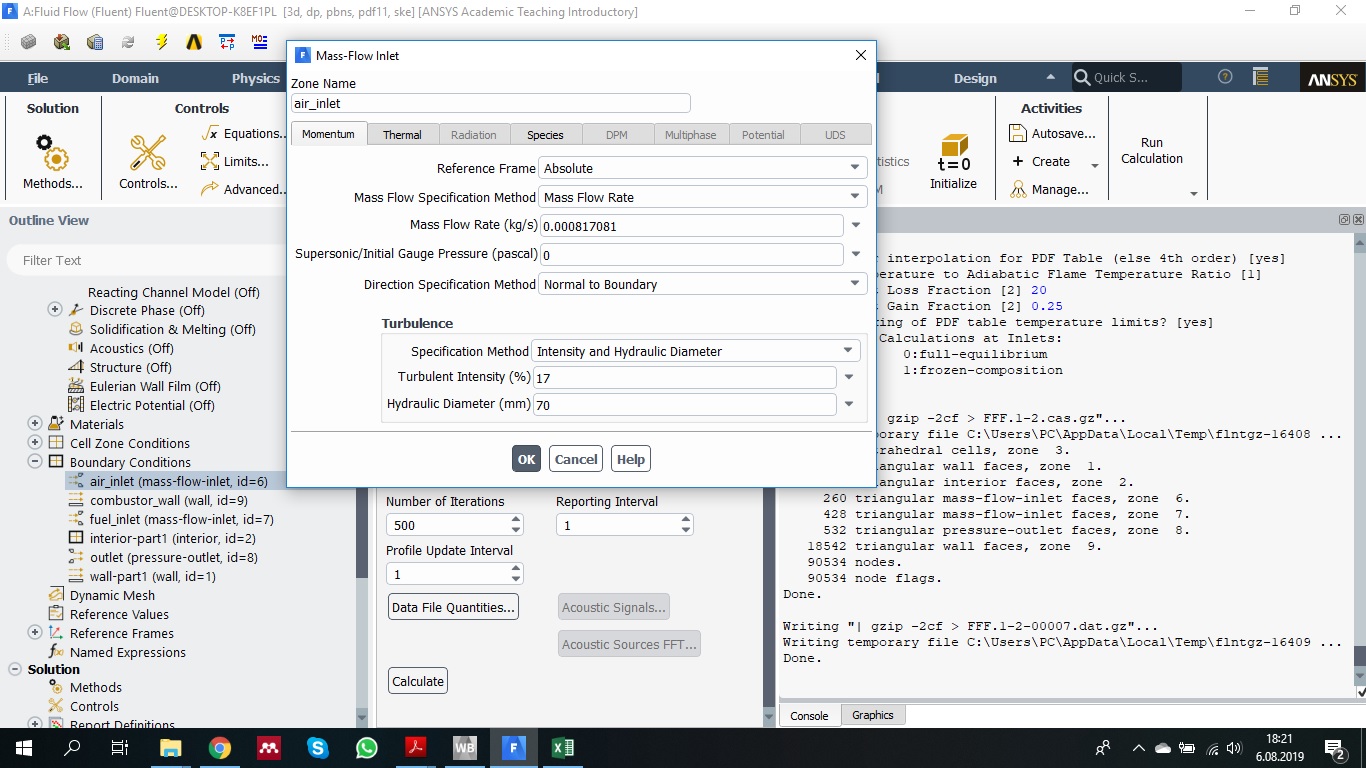
Task: Open the Autosave settings
Action: [1053, 133]
